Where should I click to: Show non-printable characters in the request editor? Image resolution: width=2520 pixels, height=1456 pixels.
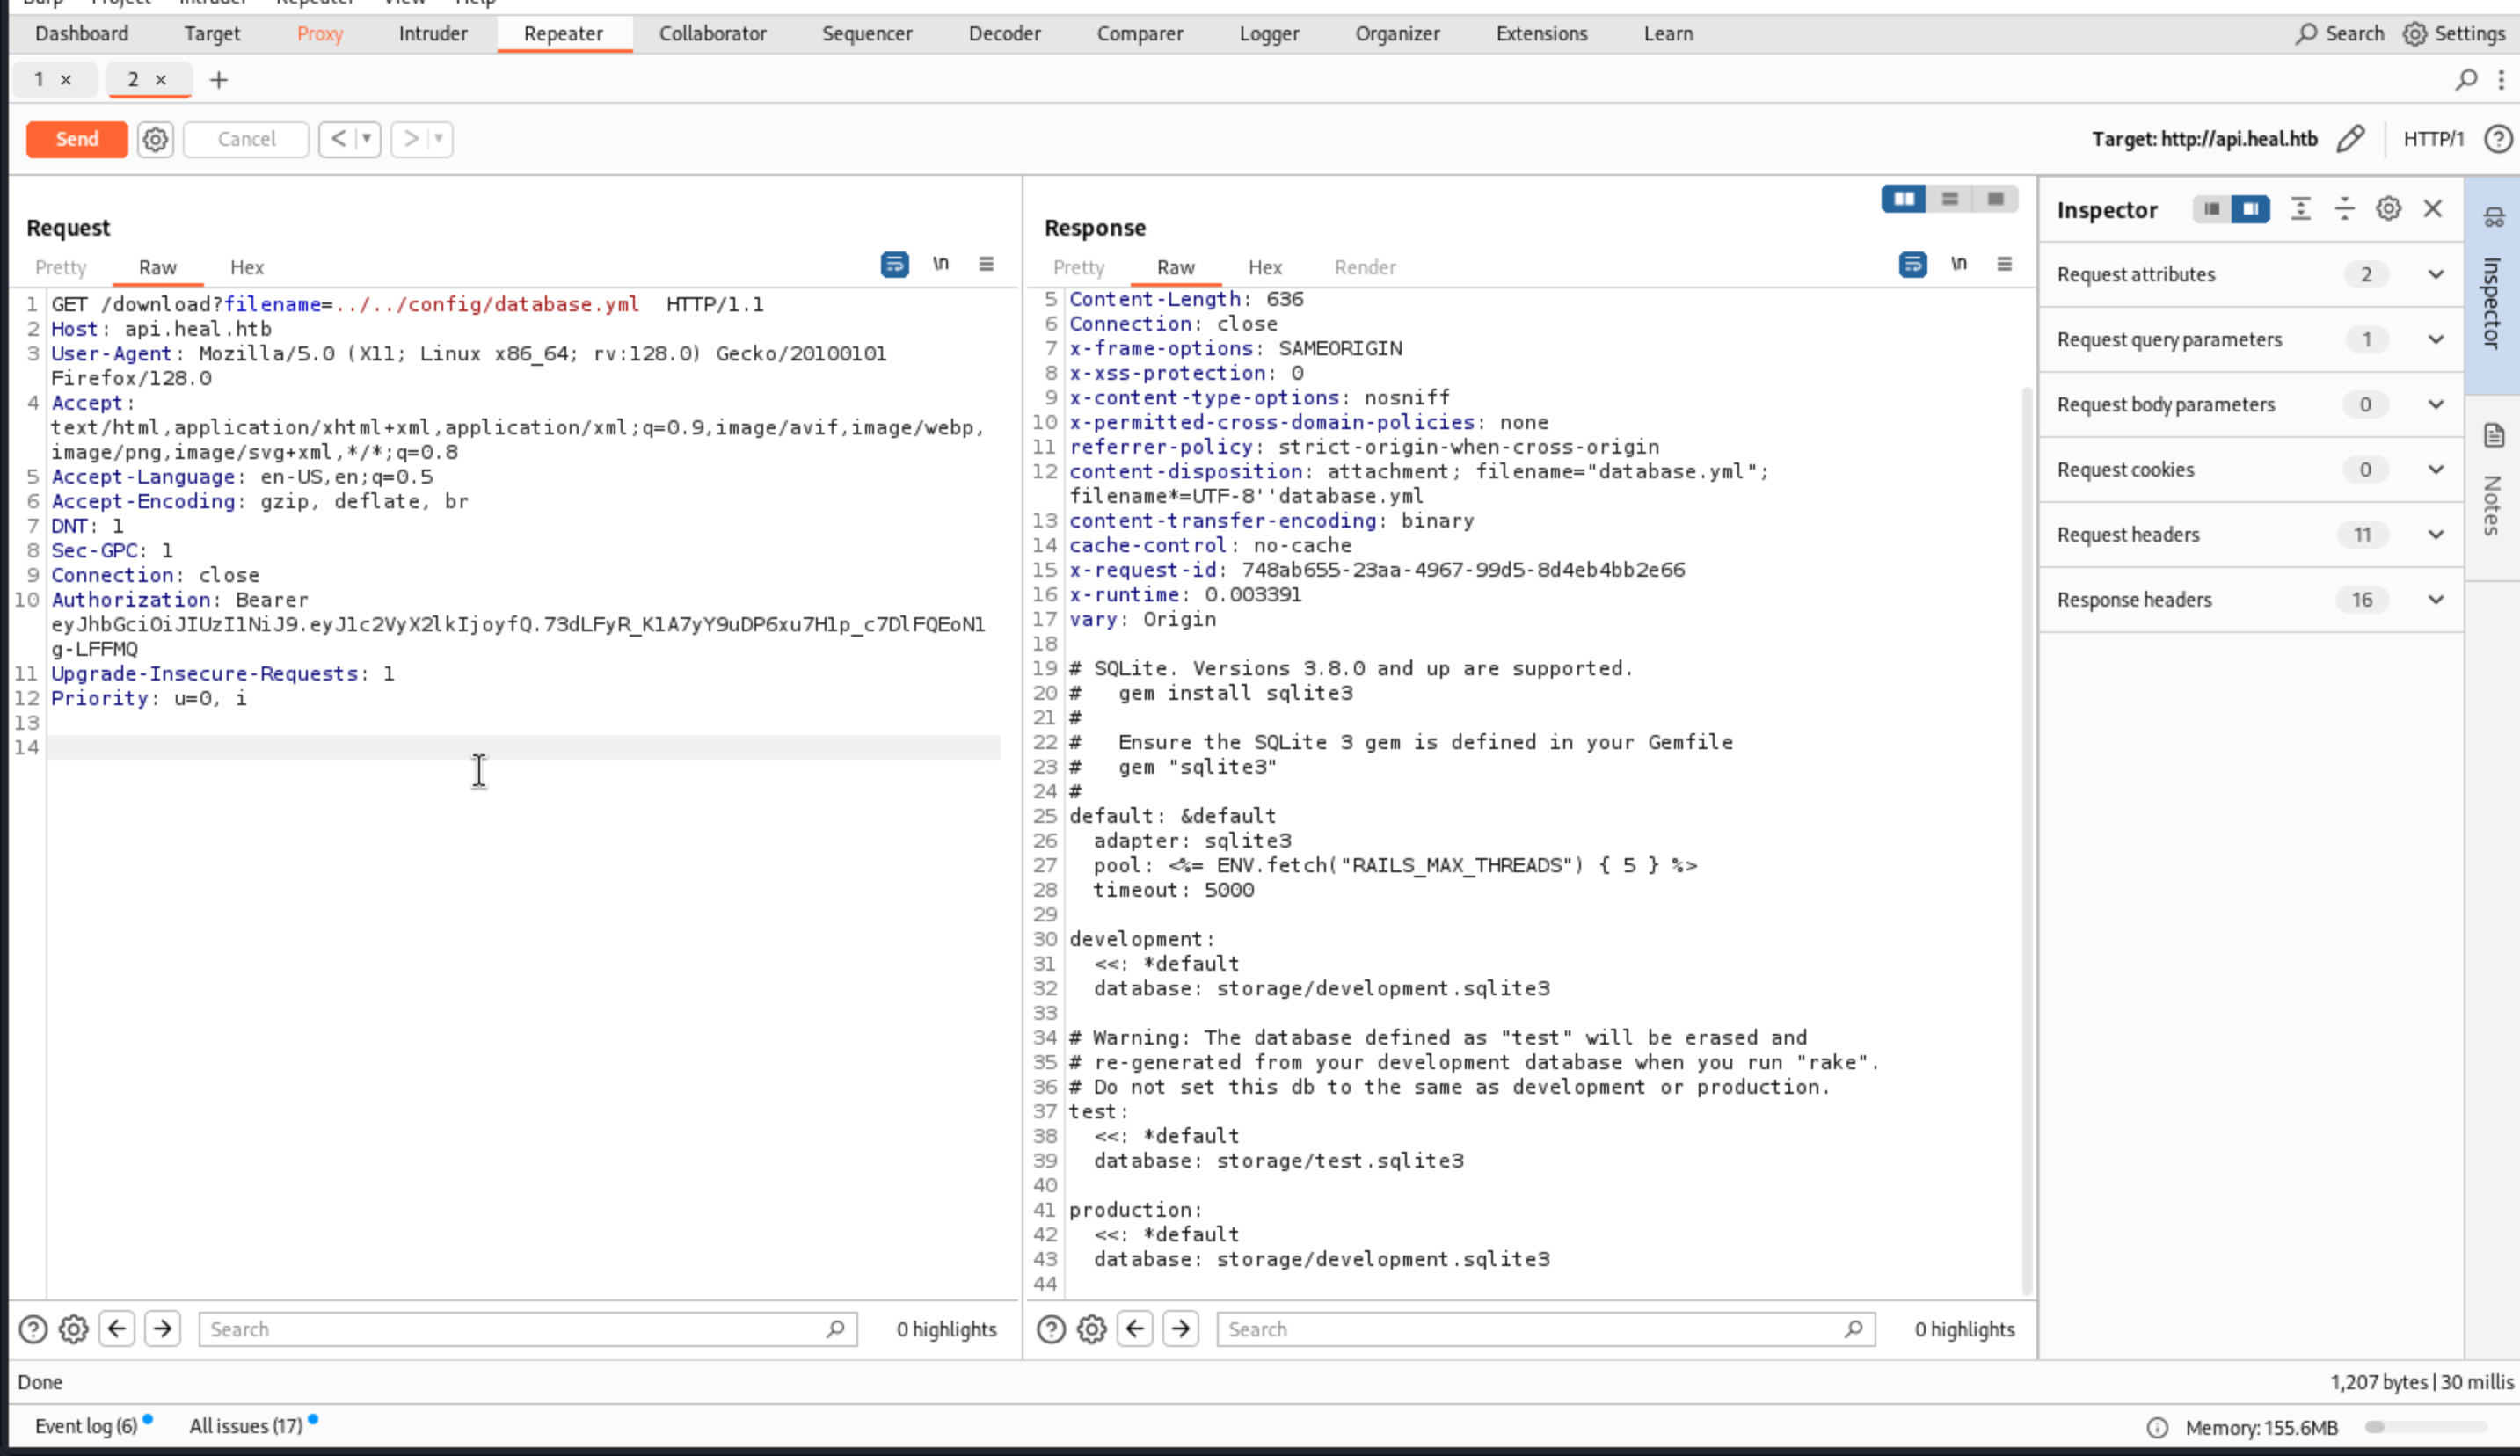[x=940, y=264]
